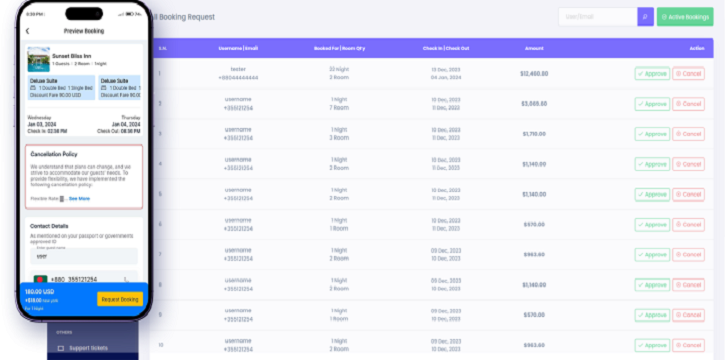Approve booking row 1 by tester
This screenshot has height=360, width=725.
pos(652,73)
